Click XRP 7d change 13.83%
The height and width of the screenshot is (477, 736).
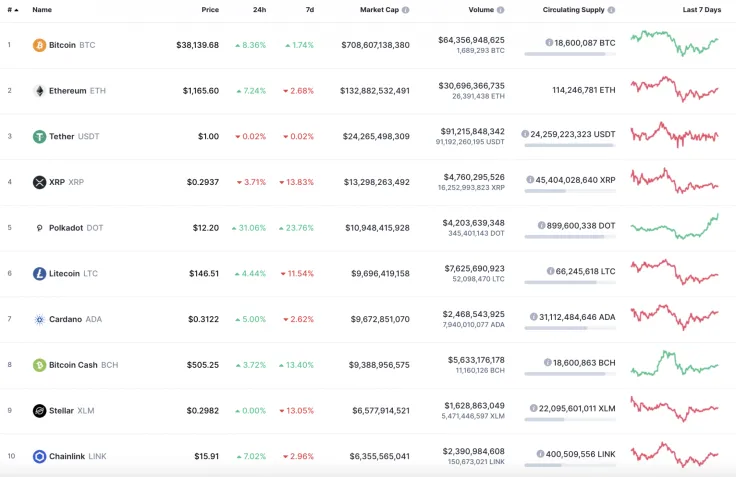(296, 182)
